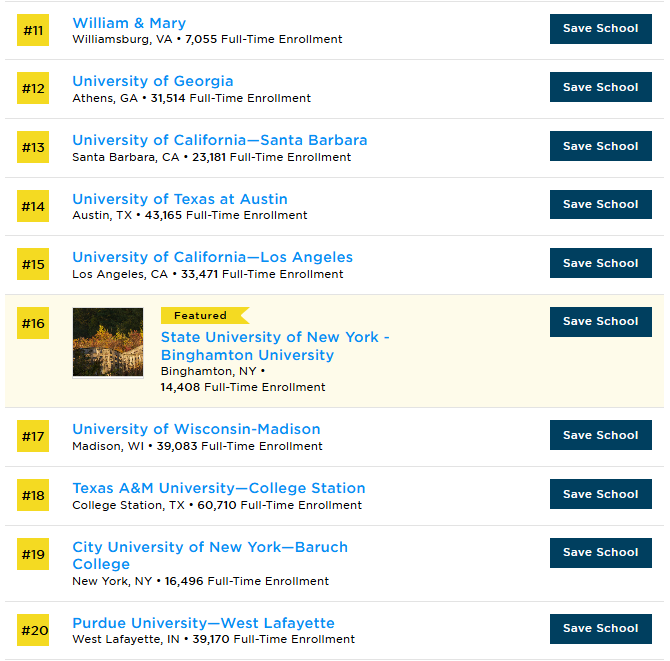Screen dimensions: 670x661
Task: Click the #19 rank badge
Action: 33,554
